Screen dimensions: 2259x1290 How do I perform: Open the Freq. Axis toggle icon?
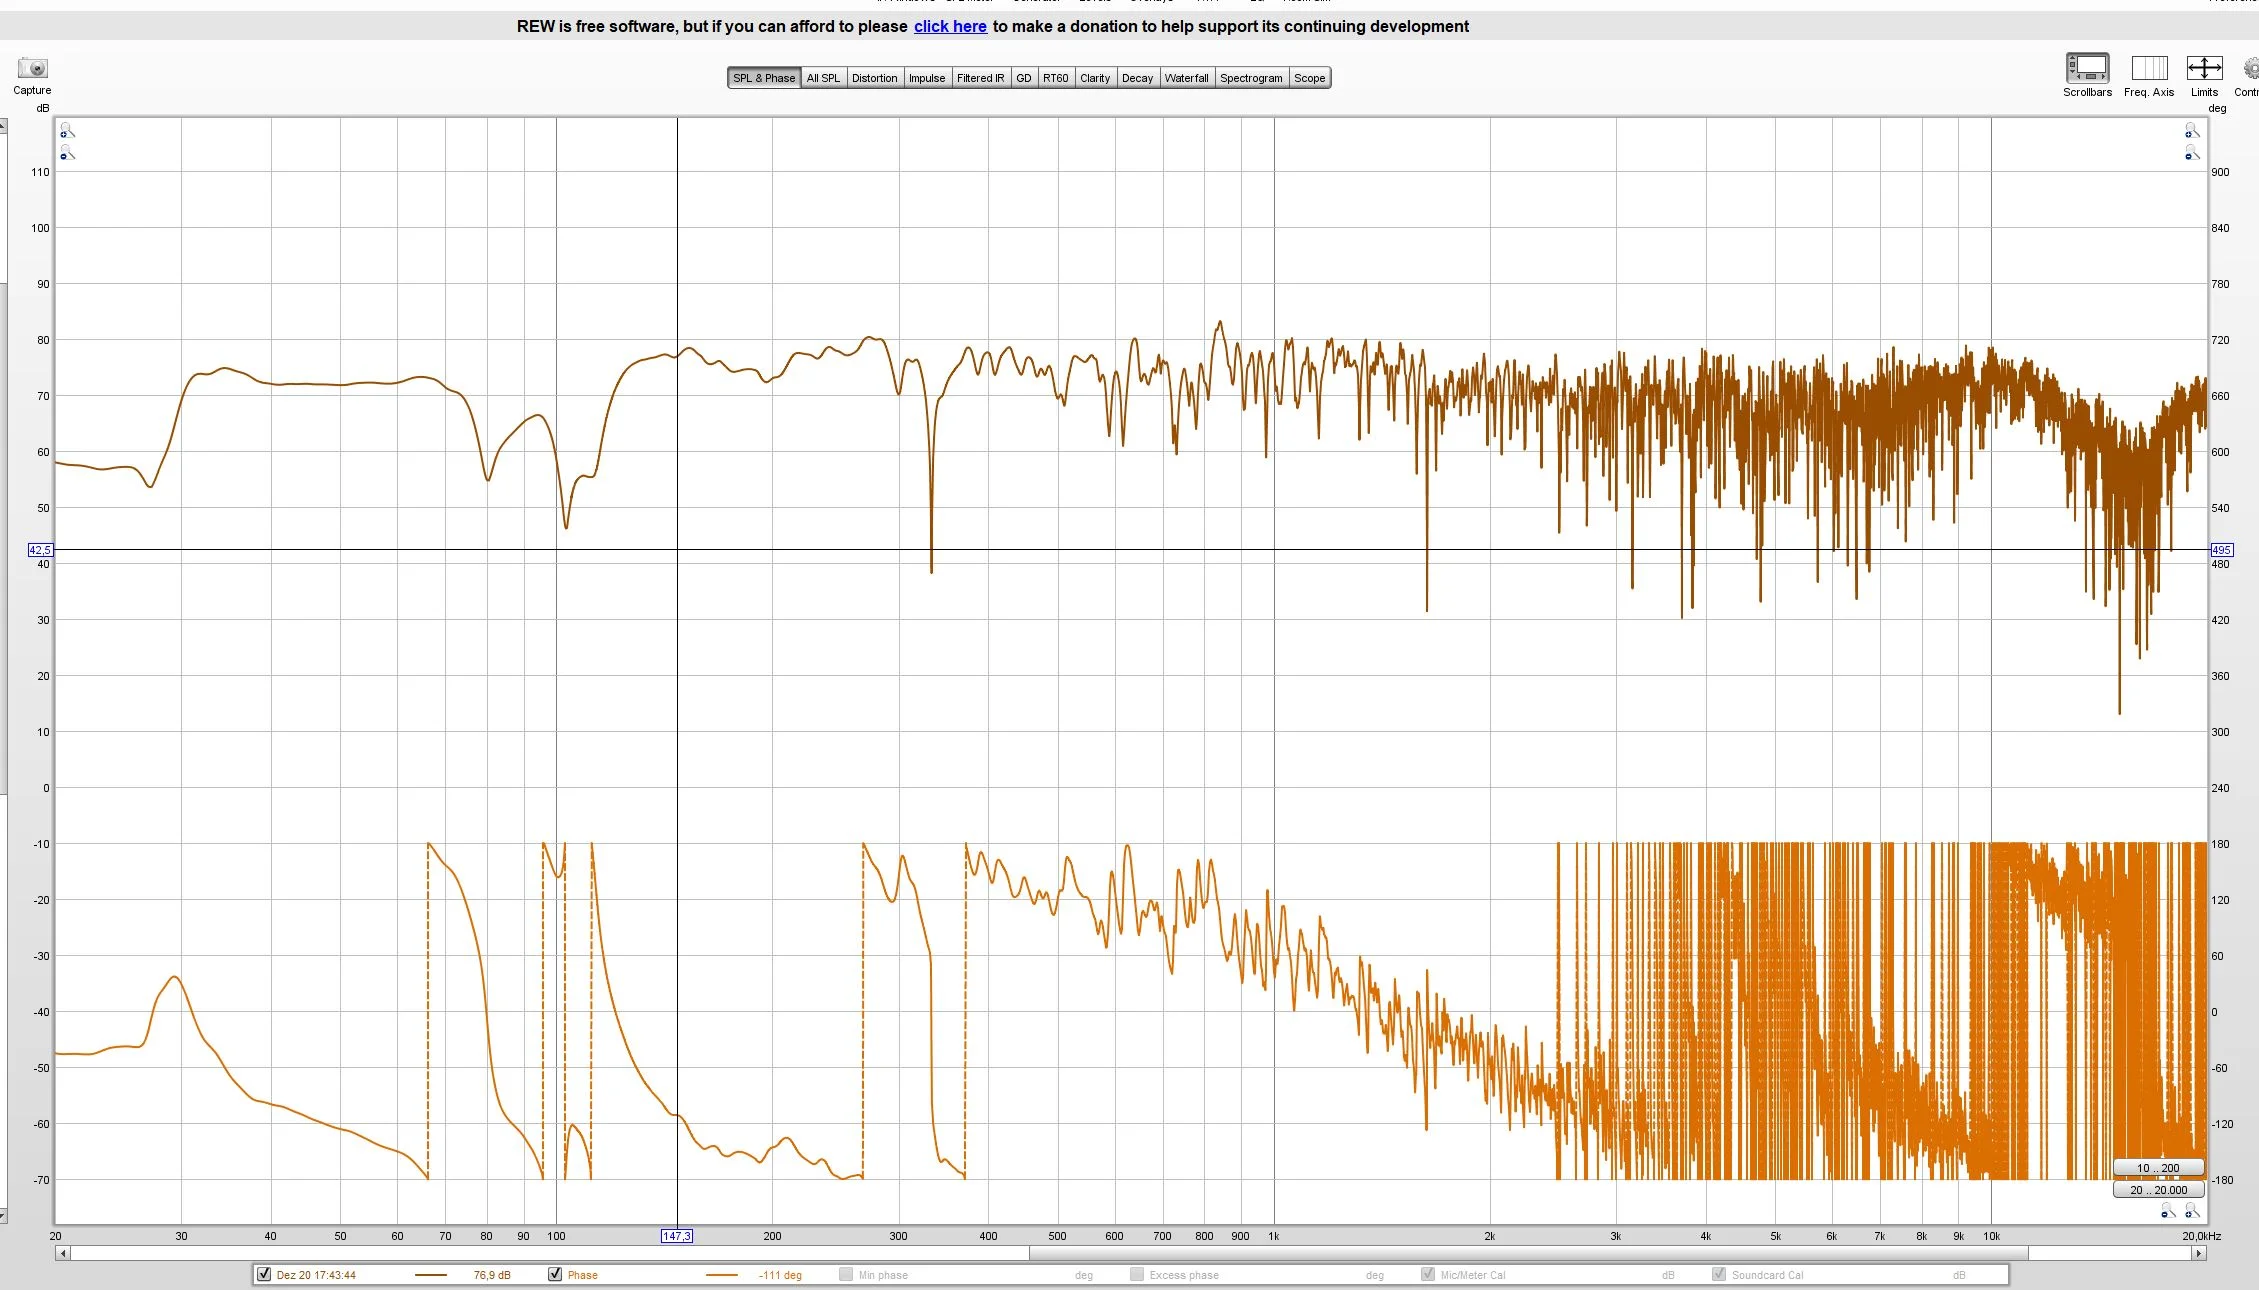click(x=2149, y=68)
